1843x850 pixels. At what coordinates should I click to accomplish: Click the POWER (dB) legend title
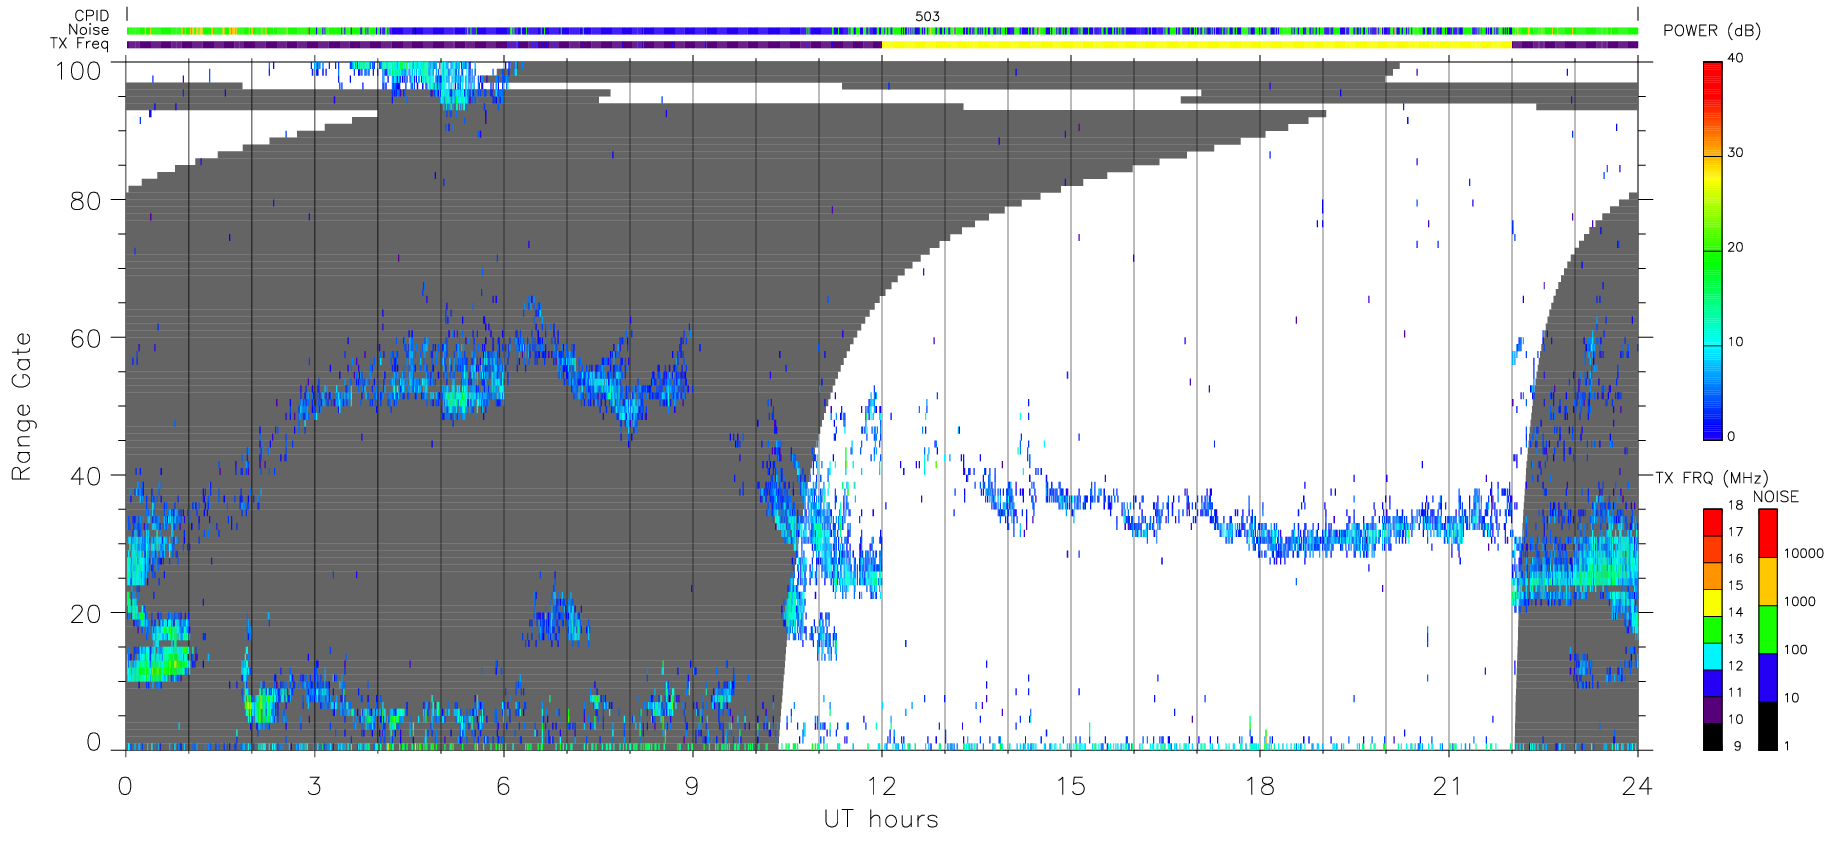pos(1712,31)
